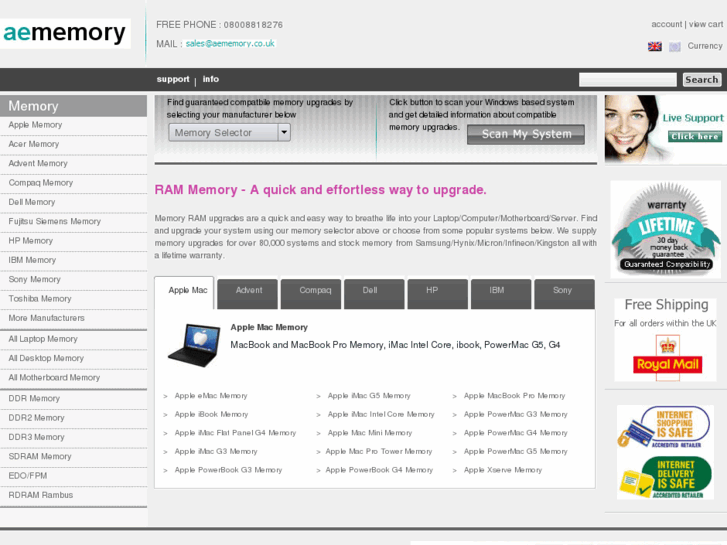Open Apple MacBook Pro Memory link
727x545 pixels.
pyautogui.click(x=515, y=396)
